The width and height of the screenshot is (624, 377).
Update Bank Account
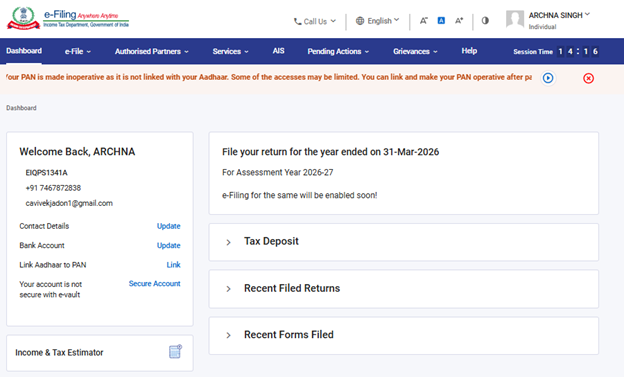pos(168,246)
